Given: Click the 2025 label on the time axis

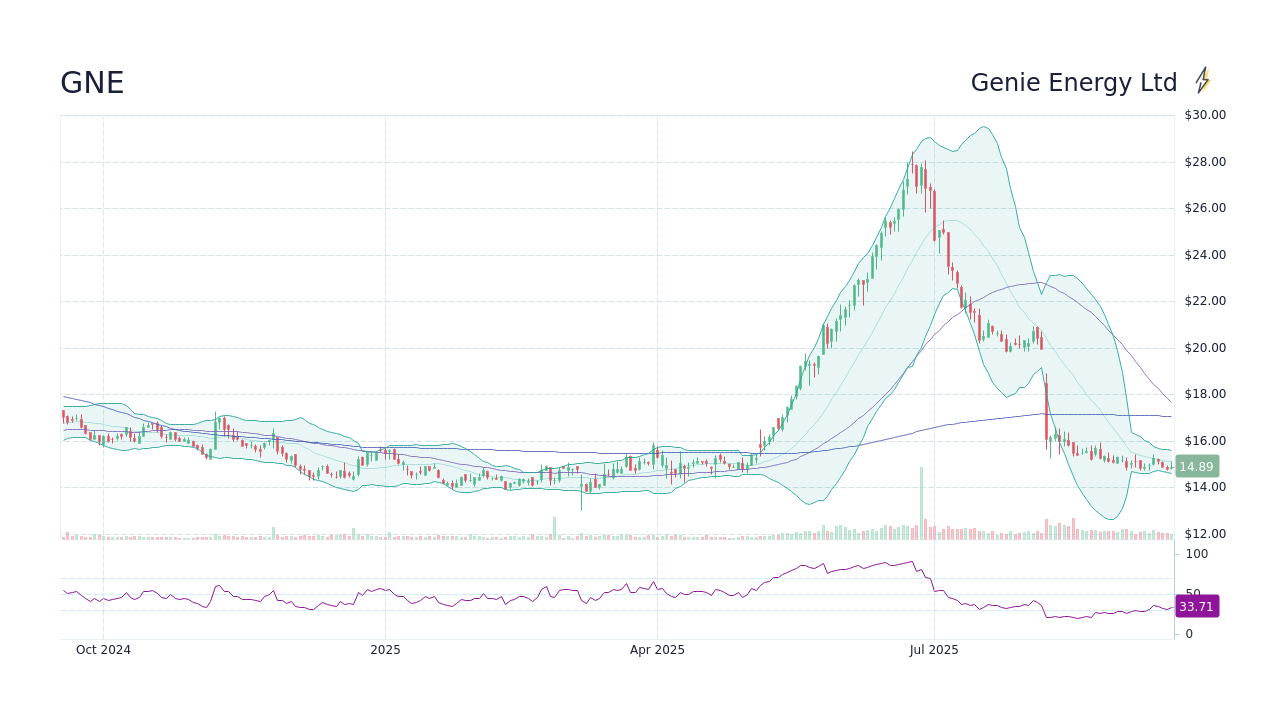Looking at the screenshot, I should pos(385,649).
